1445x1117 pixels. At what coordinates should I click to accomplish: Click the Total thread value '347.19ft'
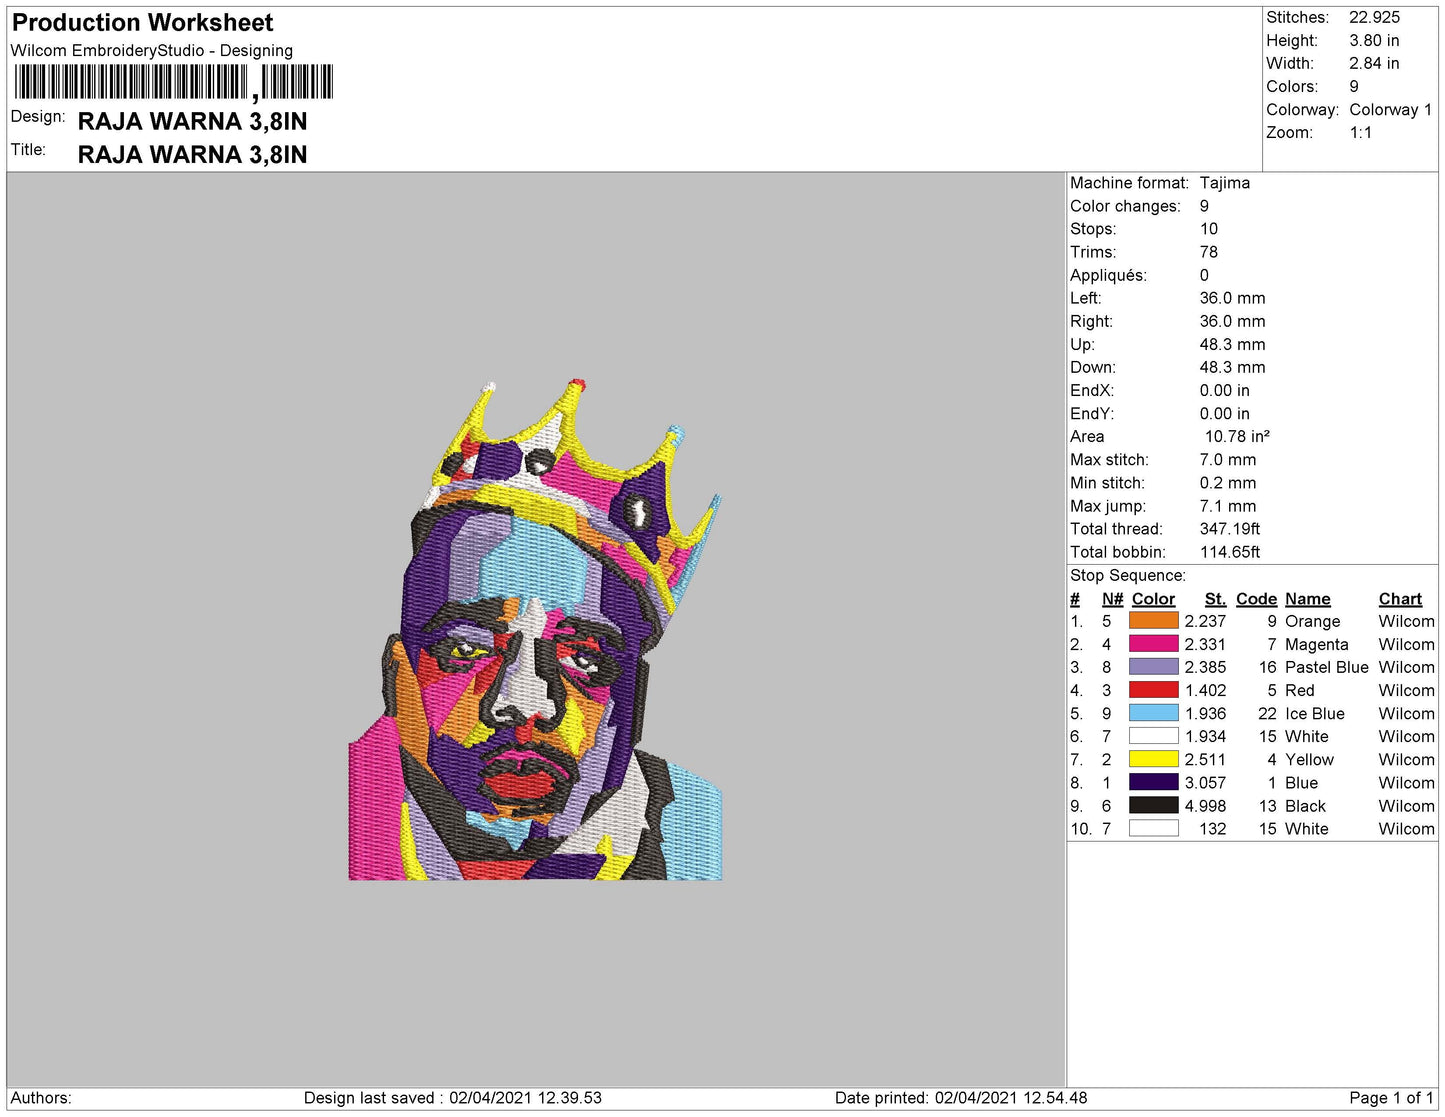[1230, 529]
